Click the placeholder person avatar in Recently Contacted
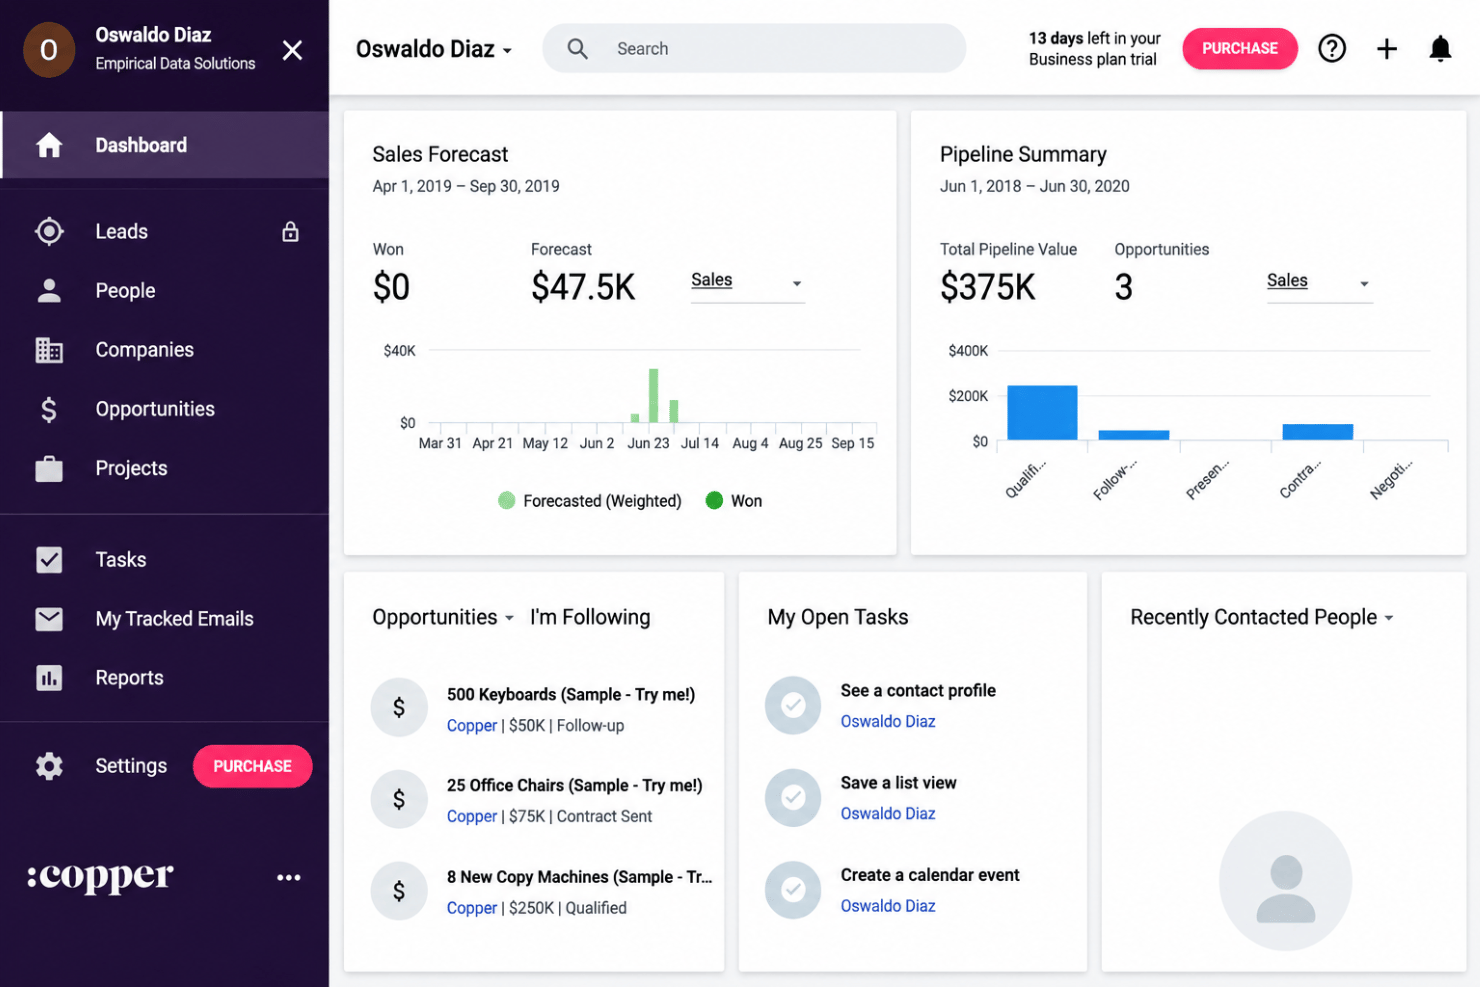This screenshot has height=987, width=1480. 1285,880
